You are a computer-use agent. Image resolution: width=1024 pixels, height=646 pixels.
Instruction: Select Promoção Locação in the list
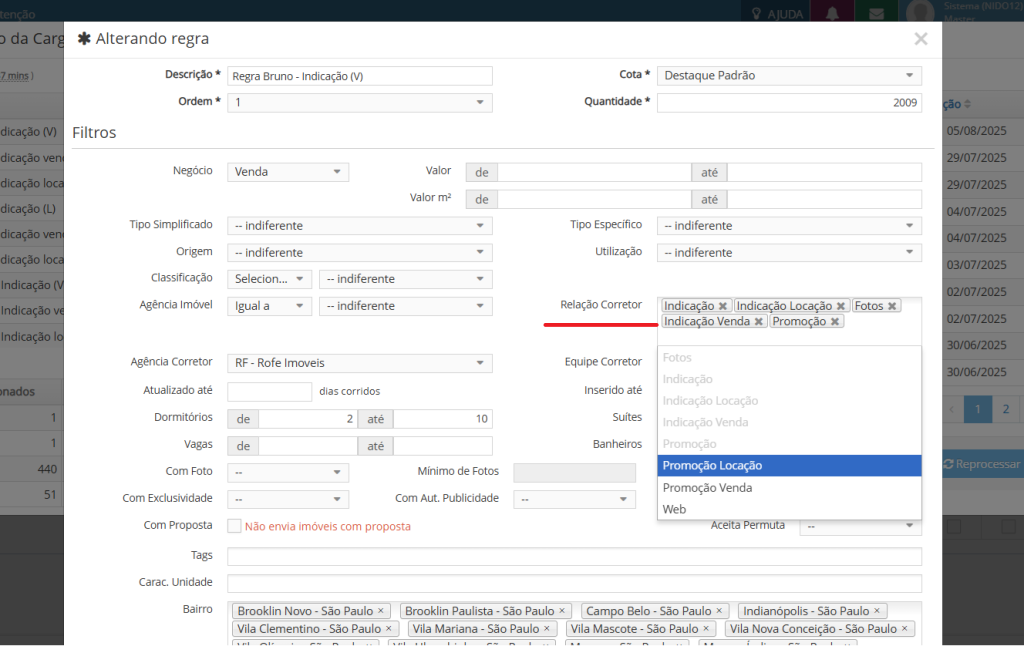(x=789, y=466)
